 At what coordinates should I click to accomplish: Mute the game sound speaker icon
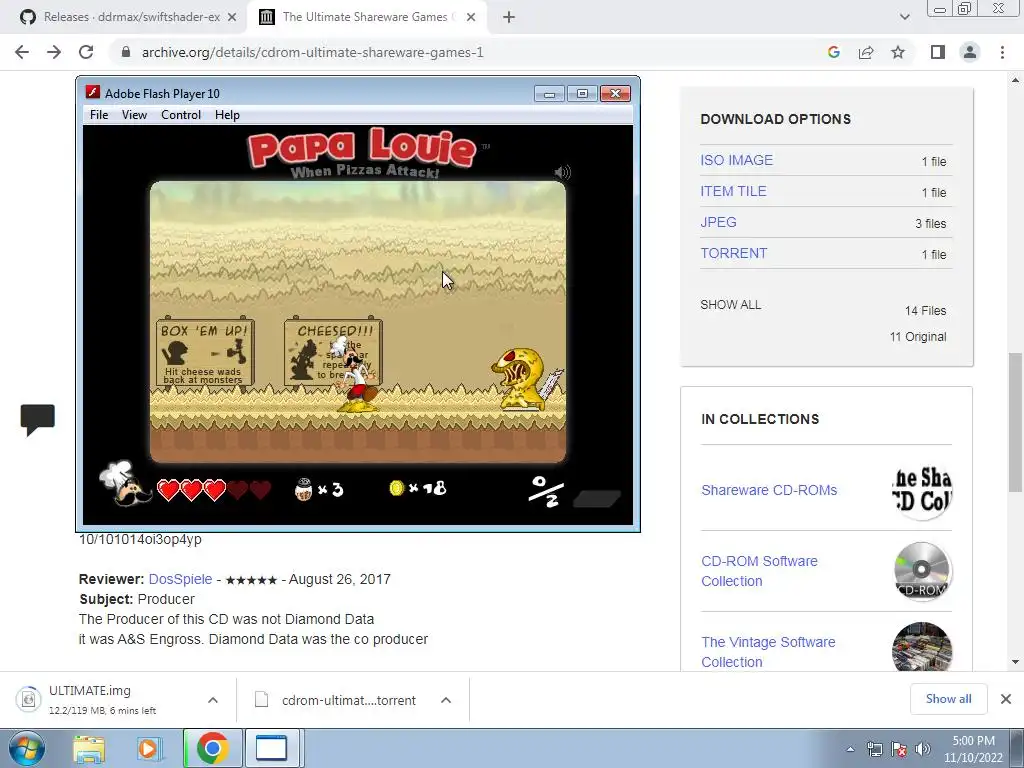click(562, 172)
